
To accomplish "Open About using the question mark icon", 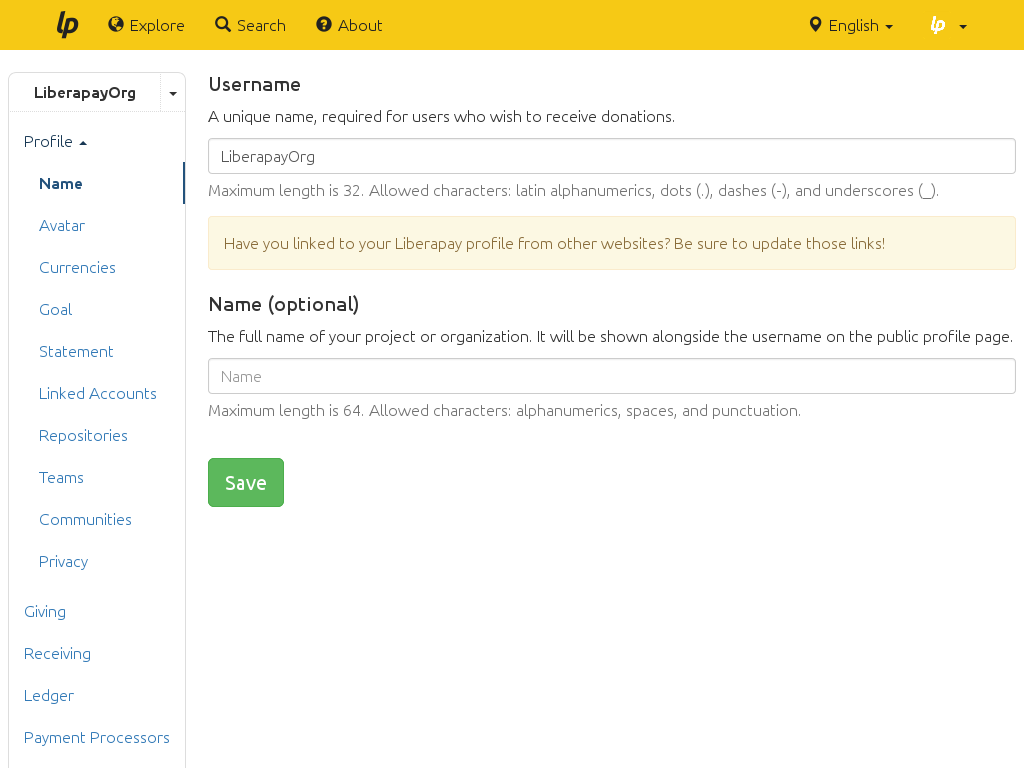I will [322, 25].
